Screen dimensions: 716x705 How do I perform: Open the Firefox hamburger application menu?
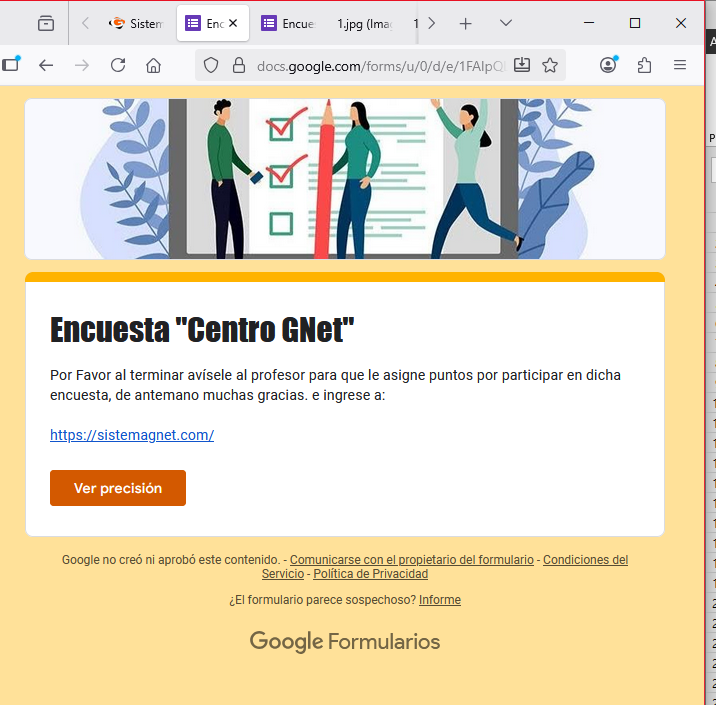(x=680, y=65)
